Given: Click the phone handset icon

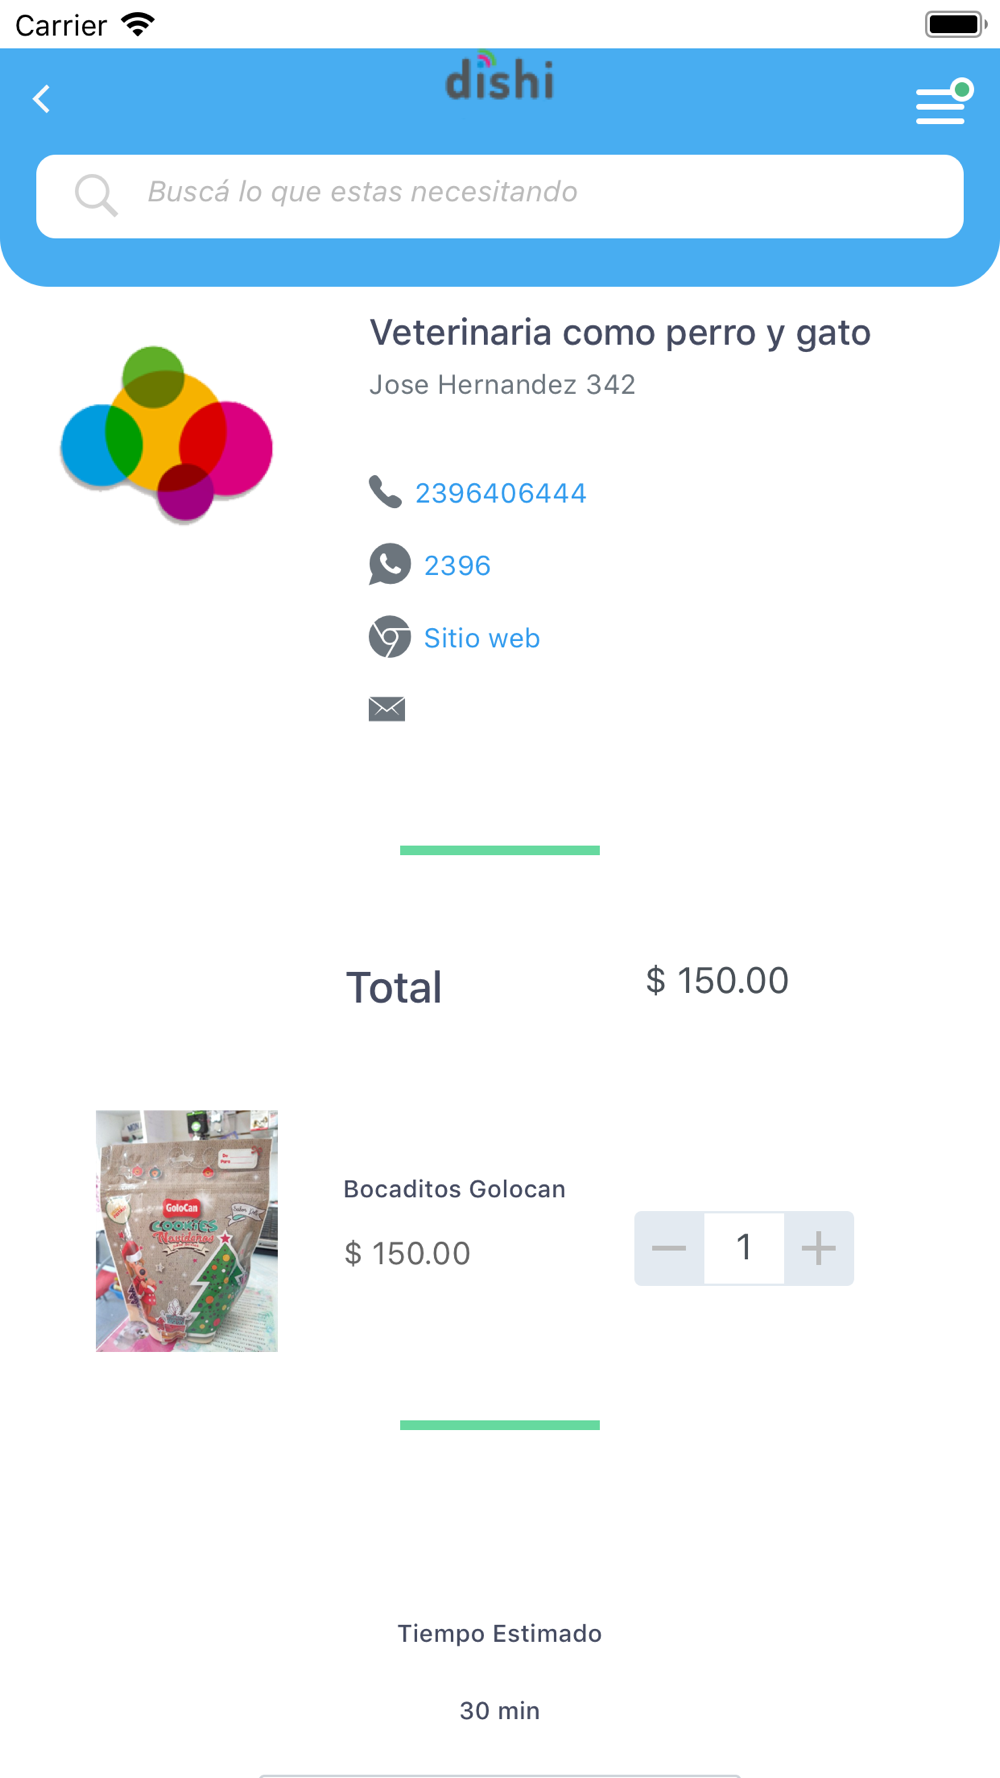Looking at the screenshot, I should [385, 492].
